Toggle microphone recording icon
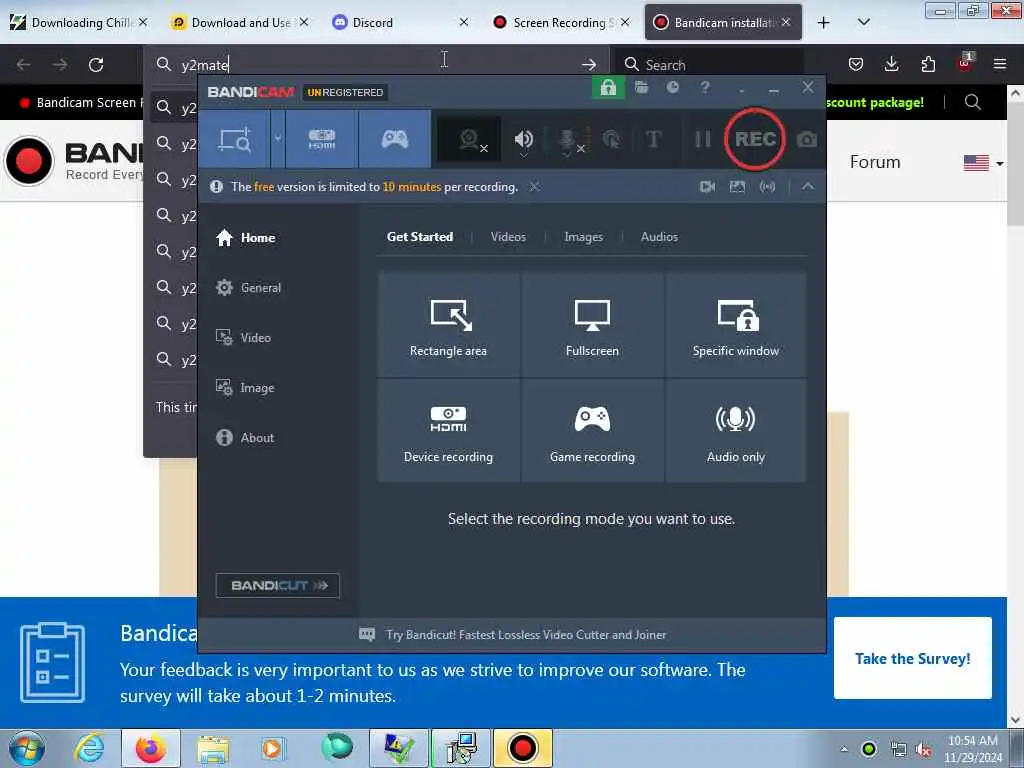This screenshot has width=1024, height=768. (x=568, y=139)
